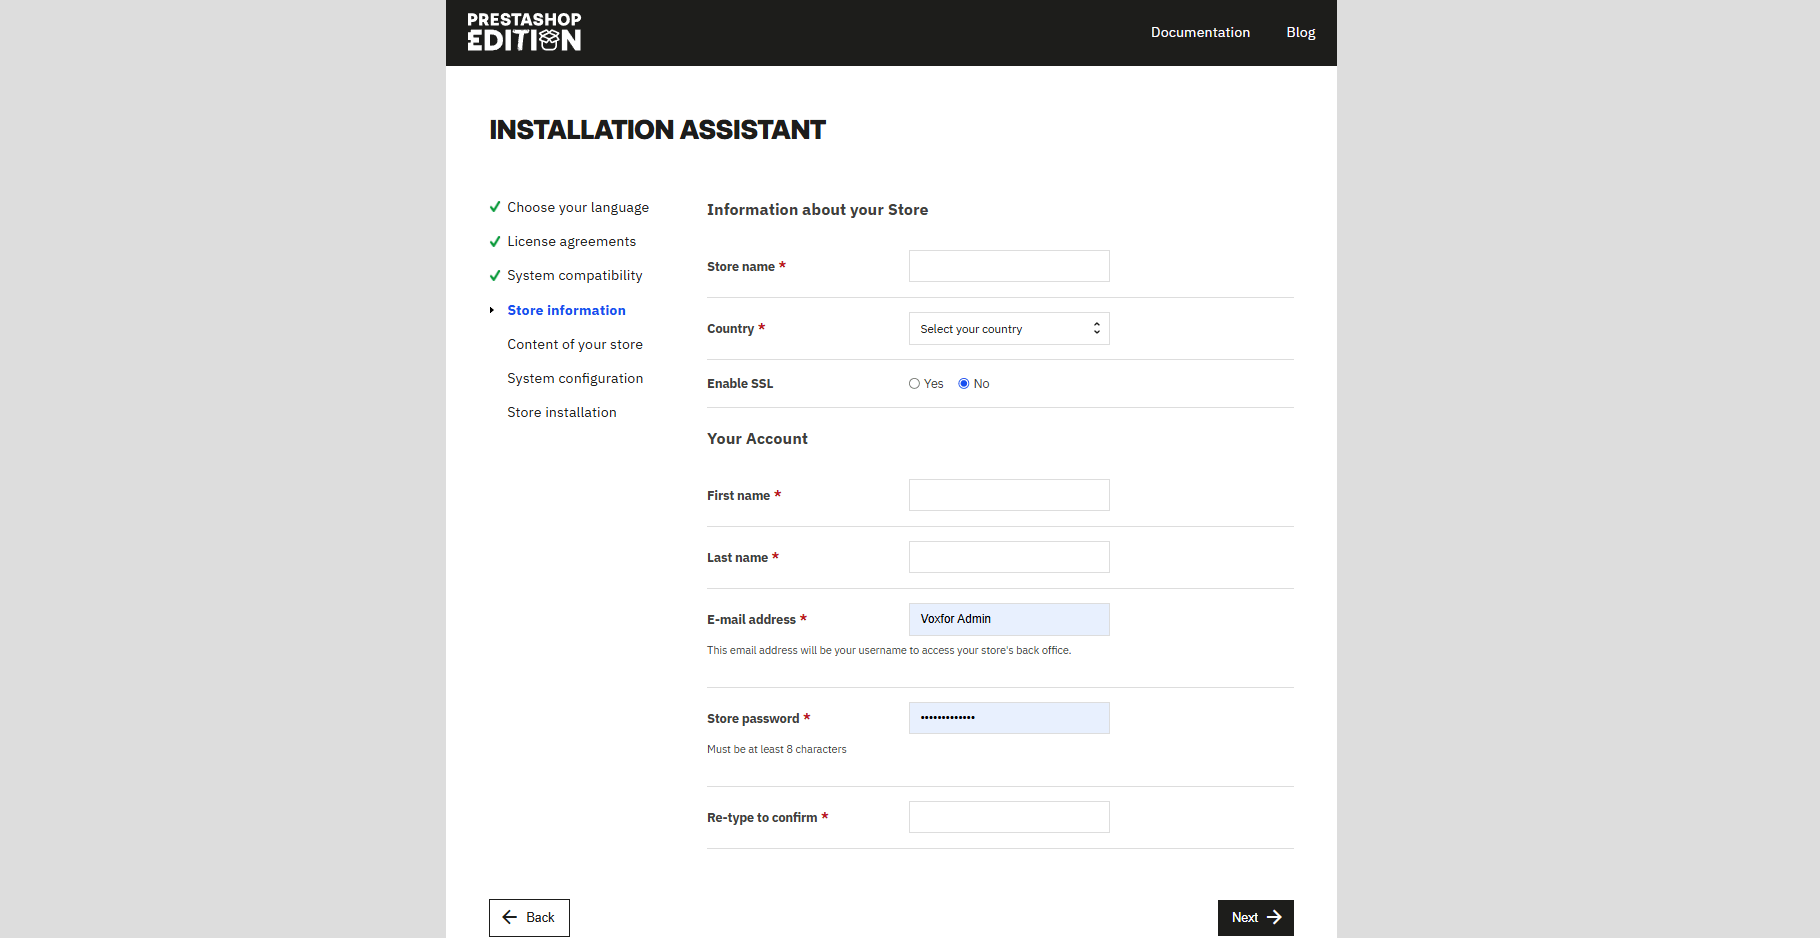Click the stepper arrows on the country selector
Viewport: 1820px width, 938px height.
point(1096,328)
